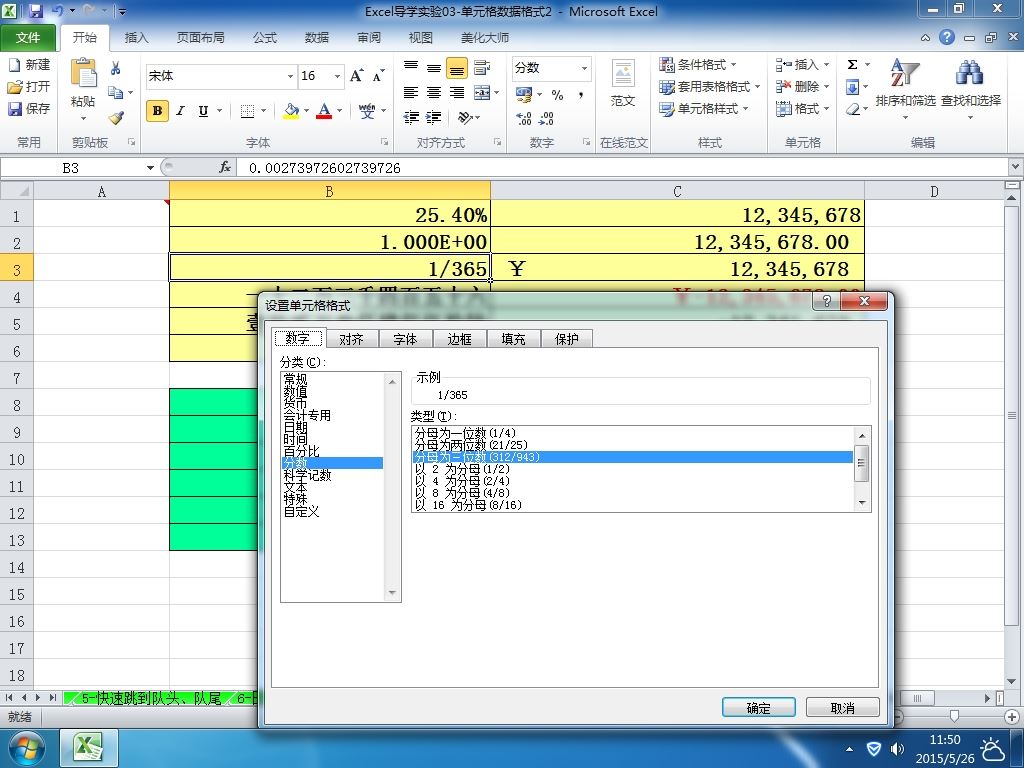Switch to 填充 tab in format dialog
This screenshot has height=768, width=1024.
click(x=513, y=339)
